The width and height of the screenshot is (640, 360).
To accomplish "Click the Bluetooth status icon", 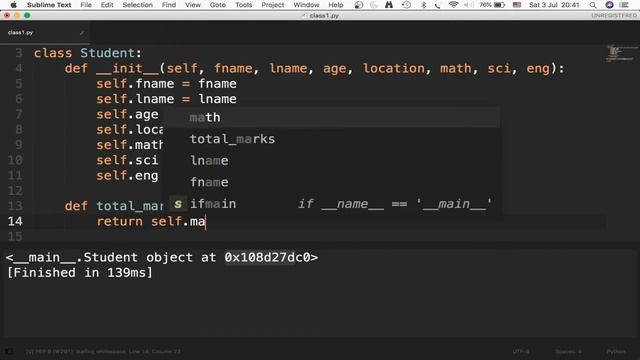I will (423, 5).
